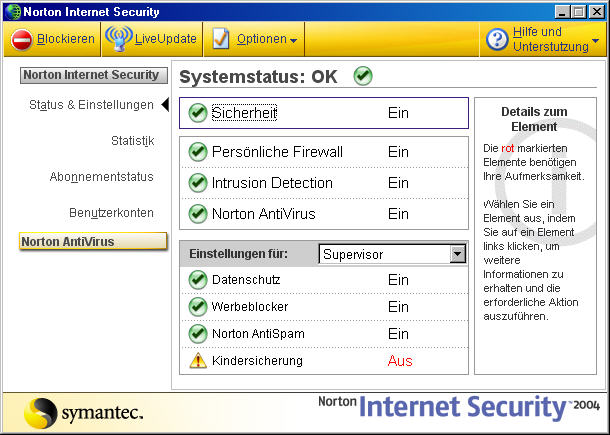610x435 pixels.
Task: Expand the Hilfe und Unterstützung arrow
Action: point(595,40)
